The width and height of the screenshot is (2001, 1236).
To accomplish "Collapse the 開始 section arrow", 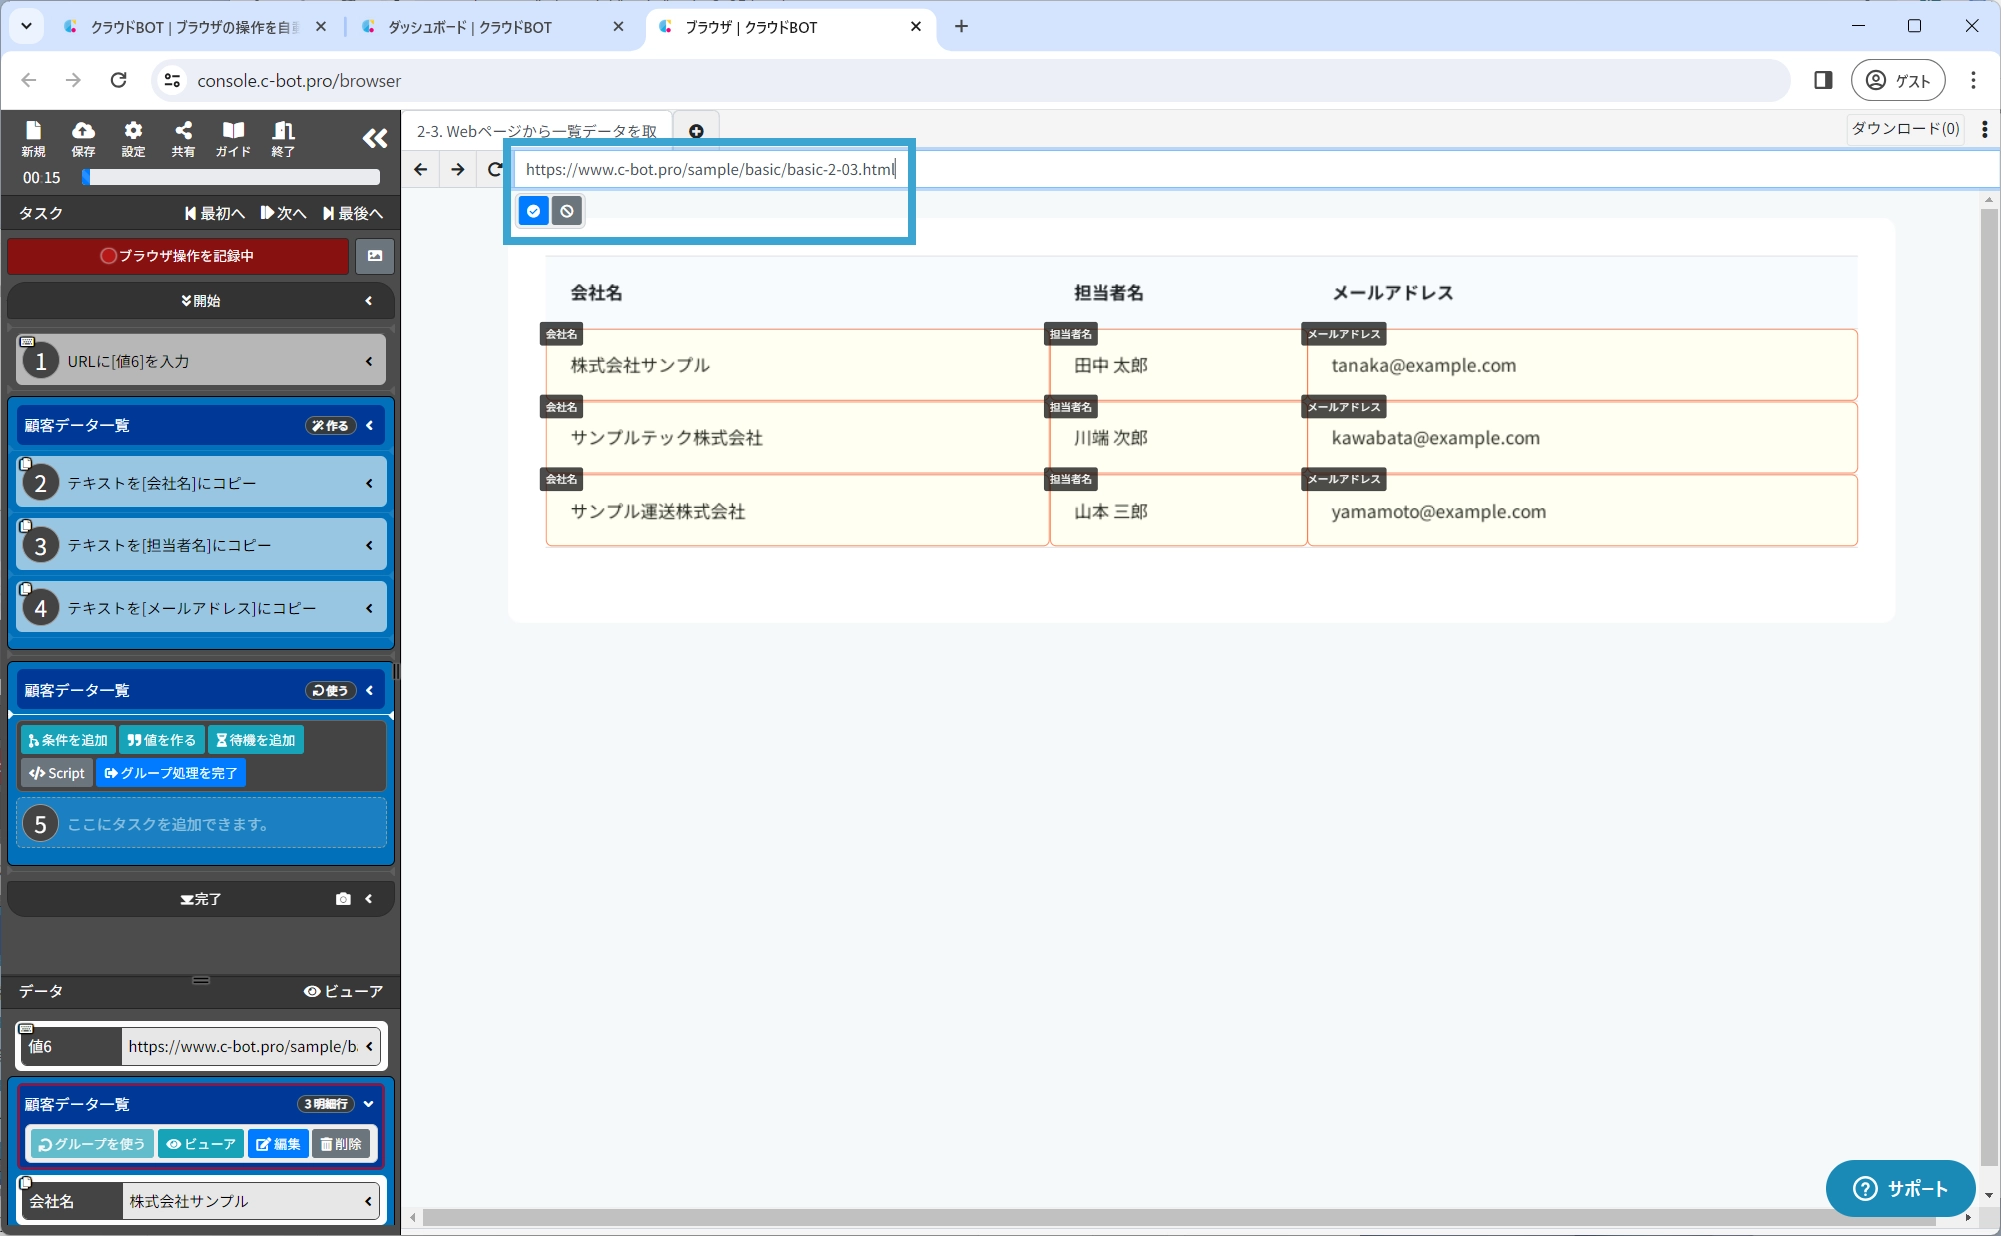I will [369, 301].
